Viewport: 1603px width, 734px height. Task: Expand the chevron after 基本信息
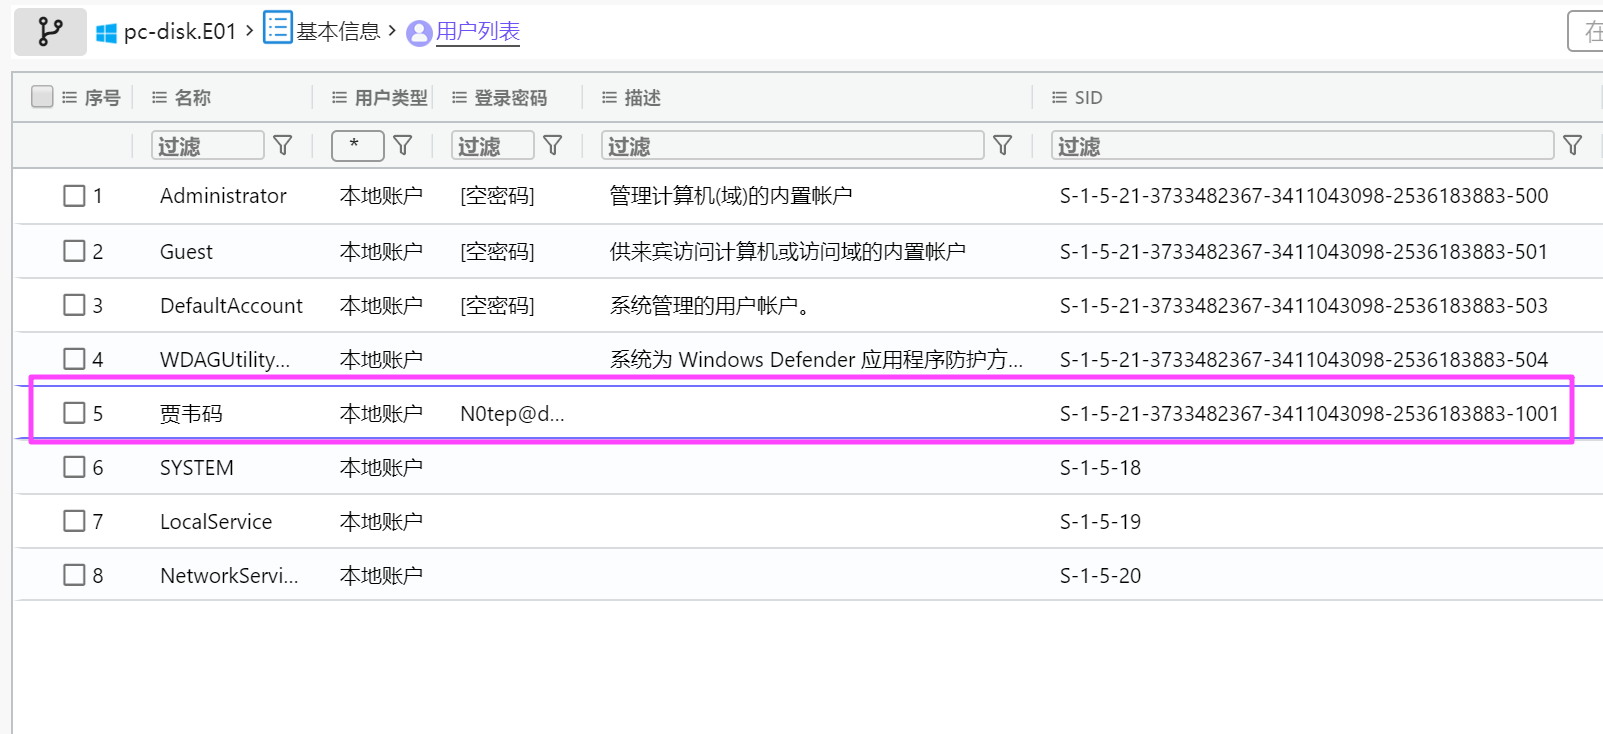tap(392, 31)
